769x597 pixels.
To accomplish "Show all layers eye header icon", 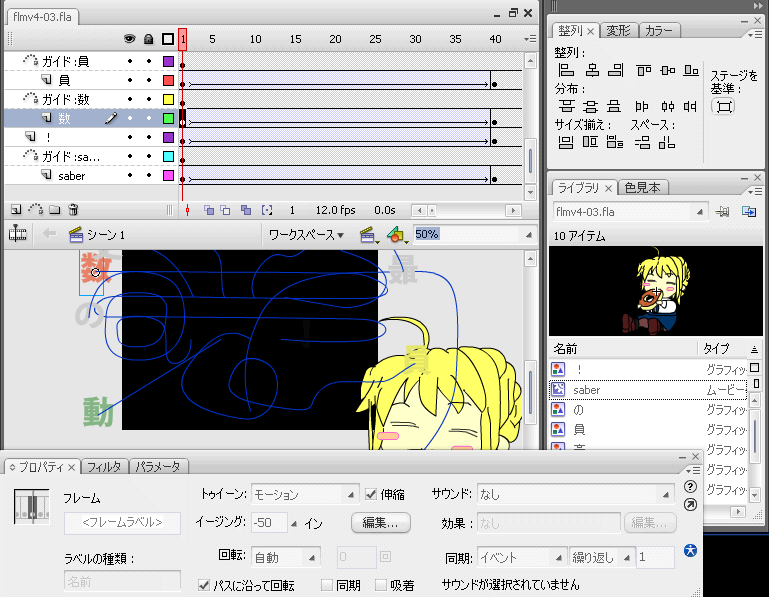I will pyautogui.click(x=129, y=39).
